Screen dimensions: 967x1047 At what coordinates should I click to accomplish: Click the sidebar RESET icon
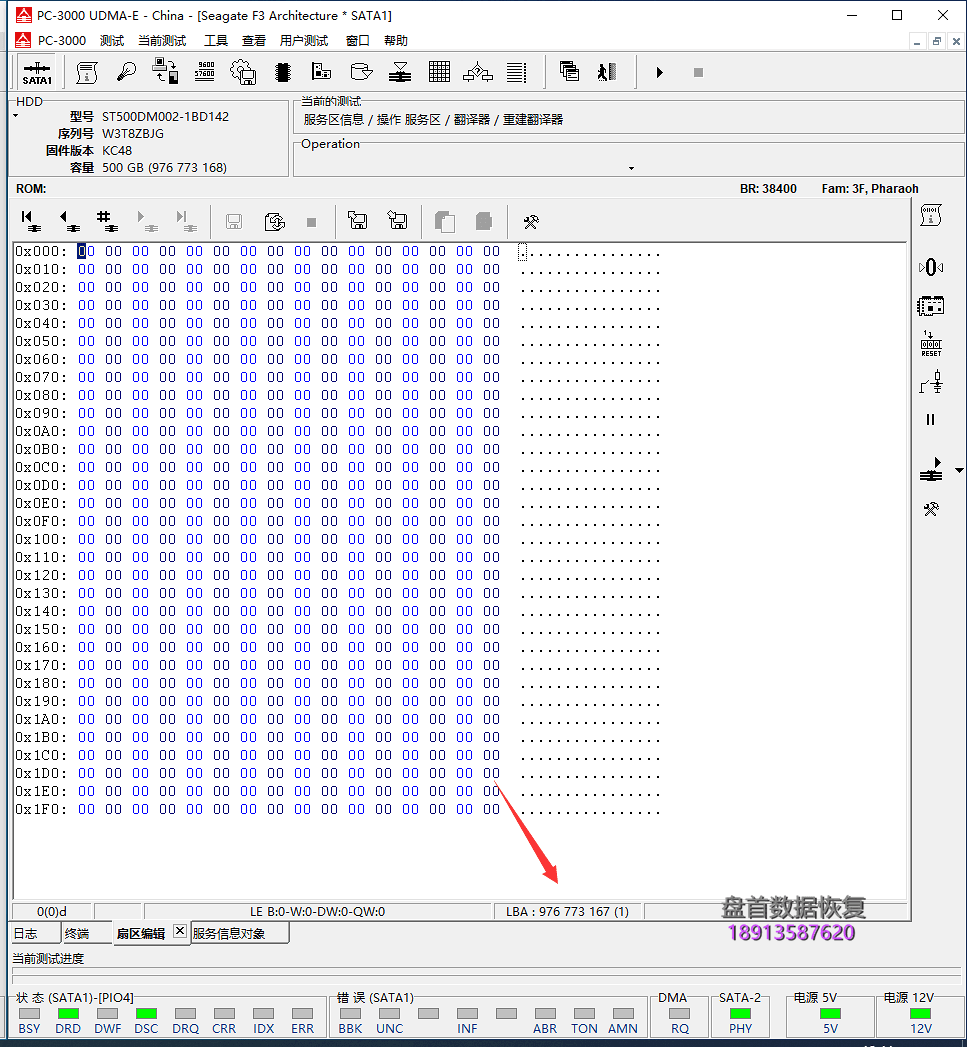931,343
